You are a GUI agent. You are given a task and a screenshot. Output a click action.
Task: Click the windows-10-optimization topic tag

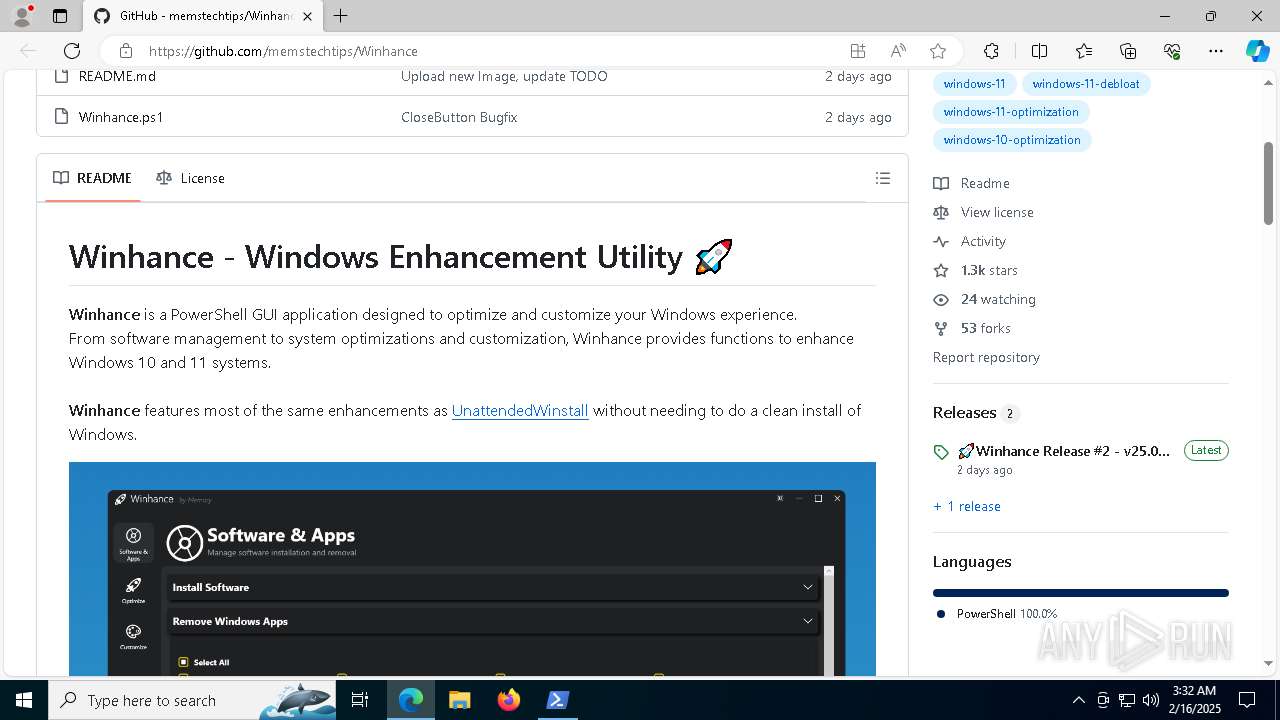pyautogui.click(x=1012, y=140)
